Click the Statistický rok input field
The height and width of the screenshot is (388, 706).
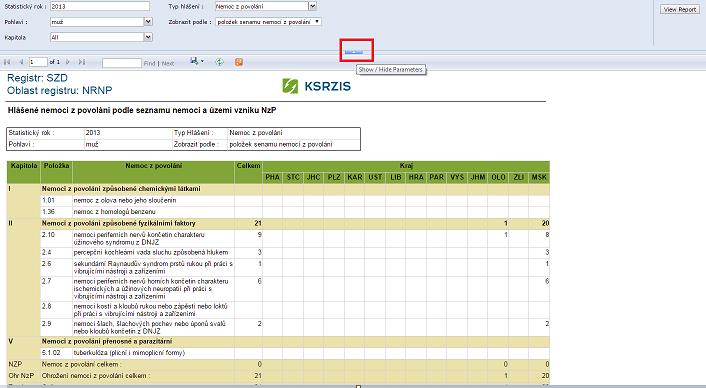coord(100,6)
